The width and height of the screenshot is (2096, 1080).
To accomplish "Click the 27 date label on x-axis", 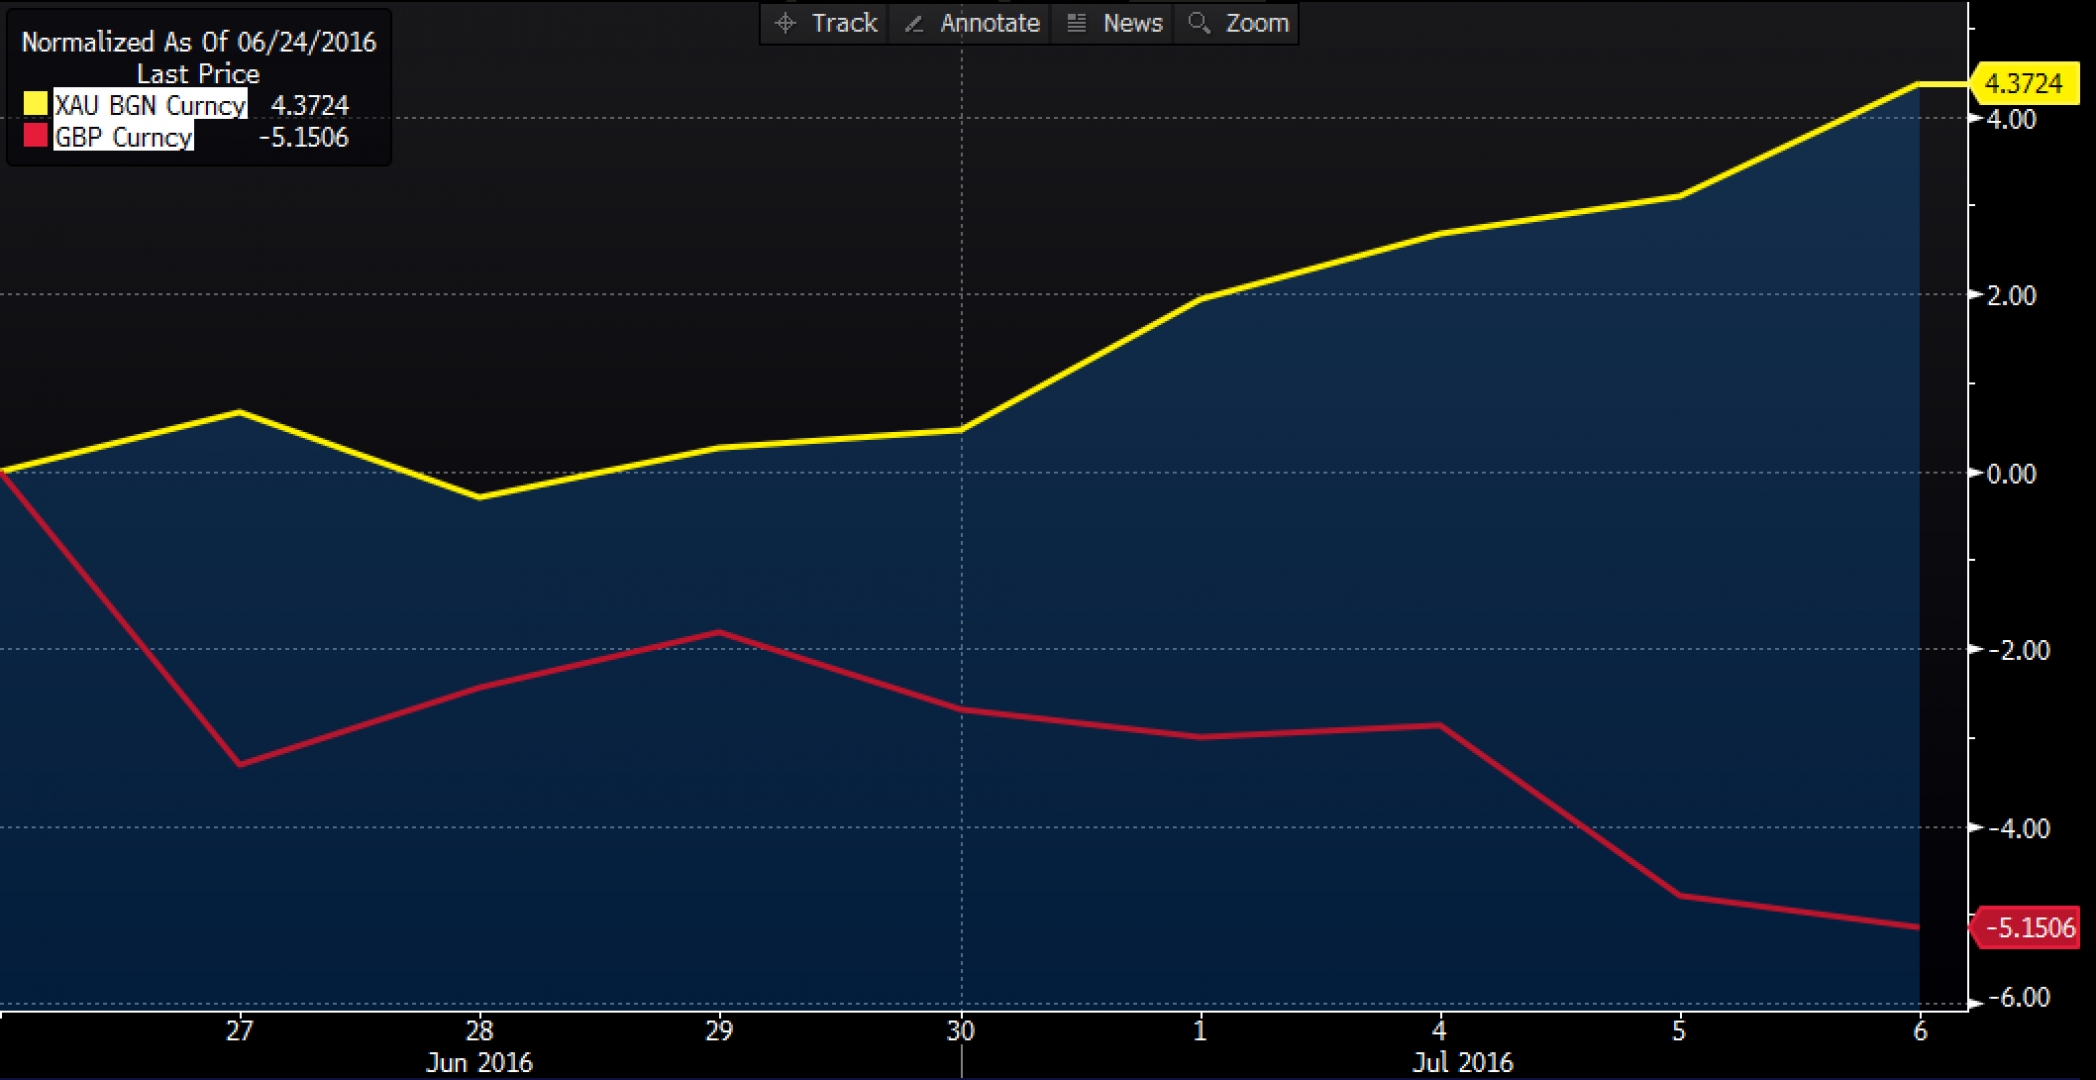I will click(239, 1031).
